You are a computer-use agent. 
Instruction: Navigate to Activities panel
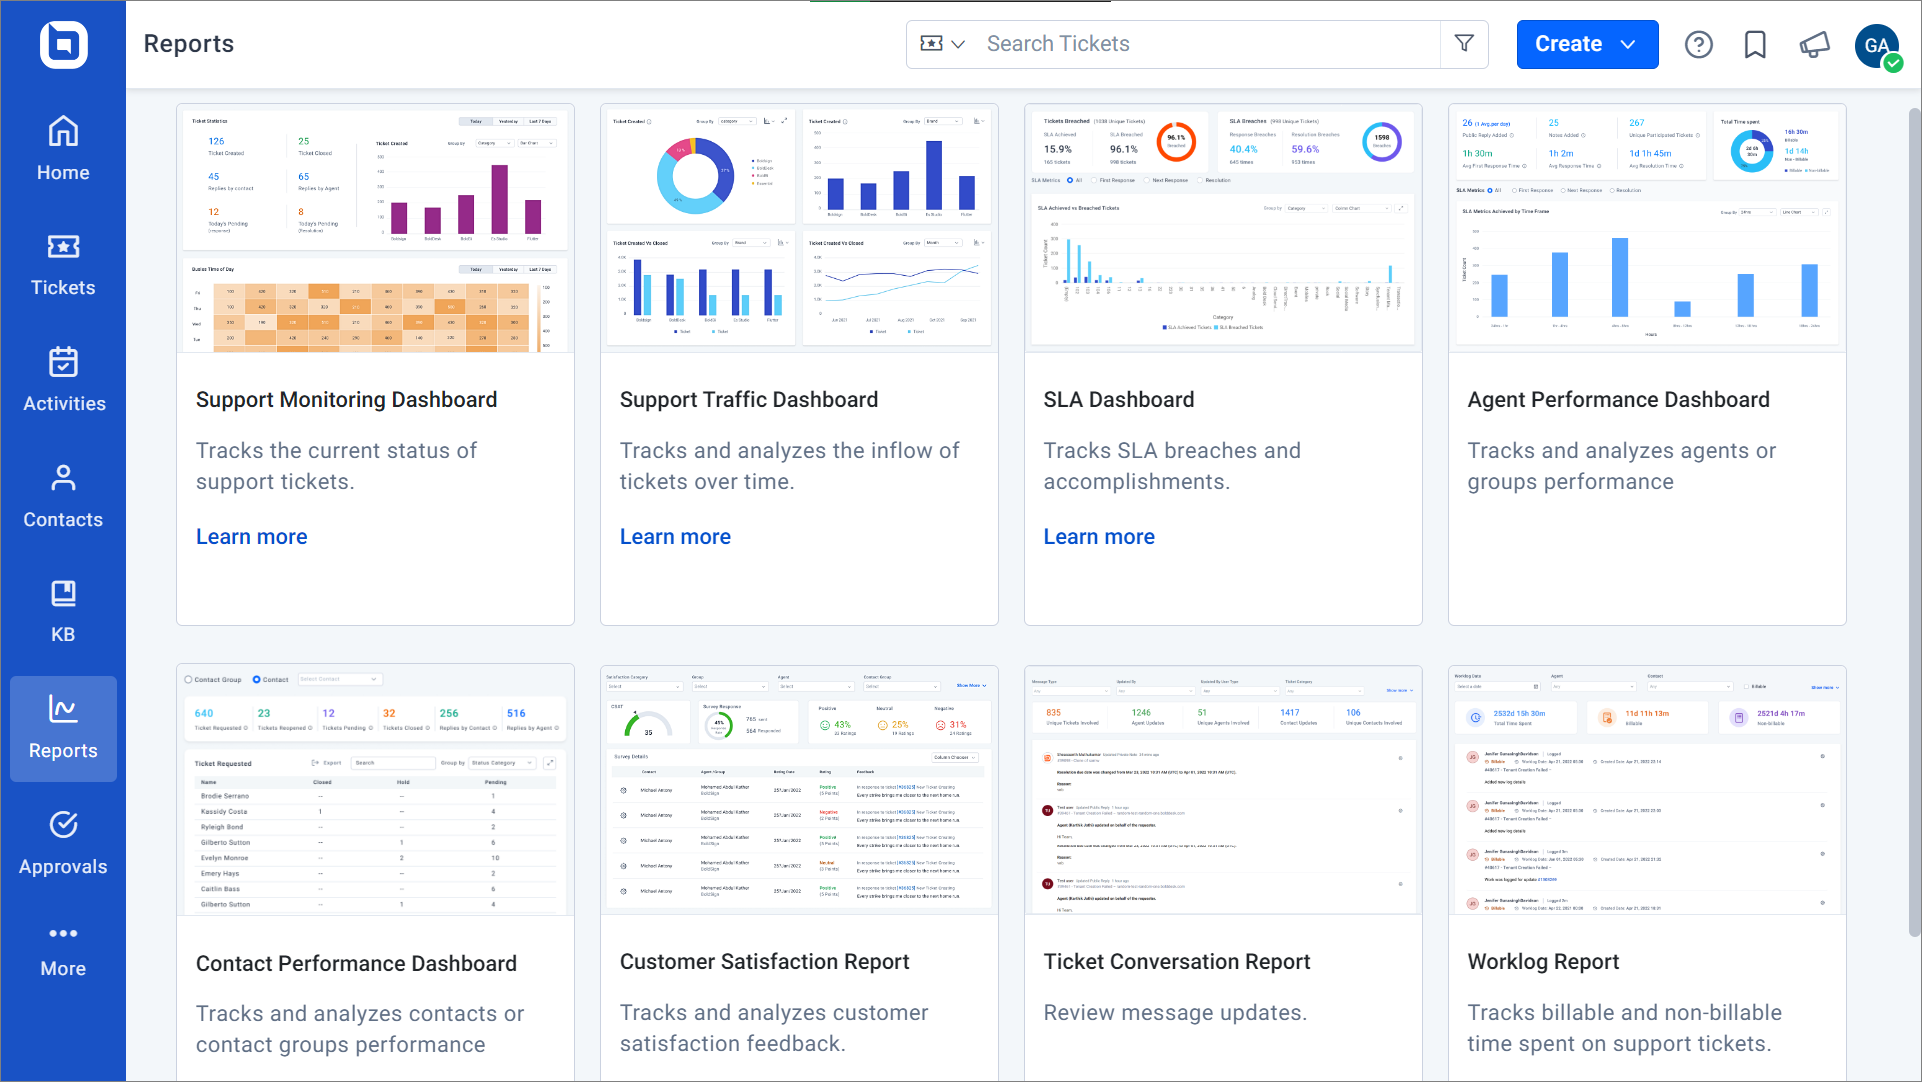point(62,381)
